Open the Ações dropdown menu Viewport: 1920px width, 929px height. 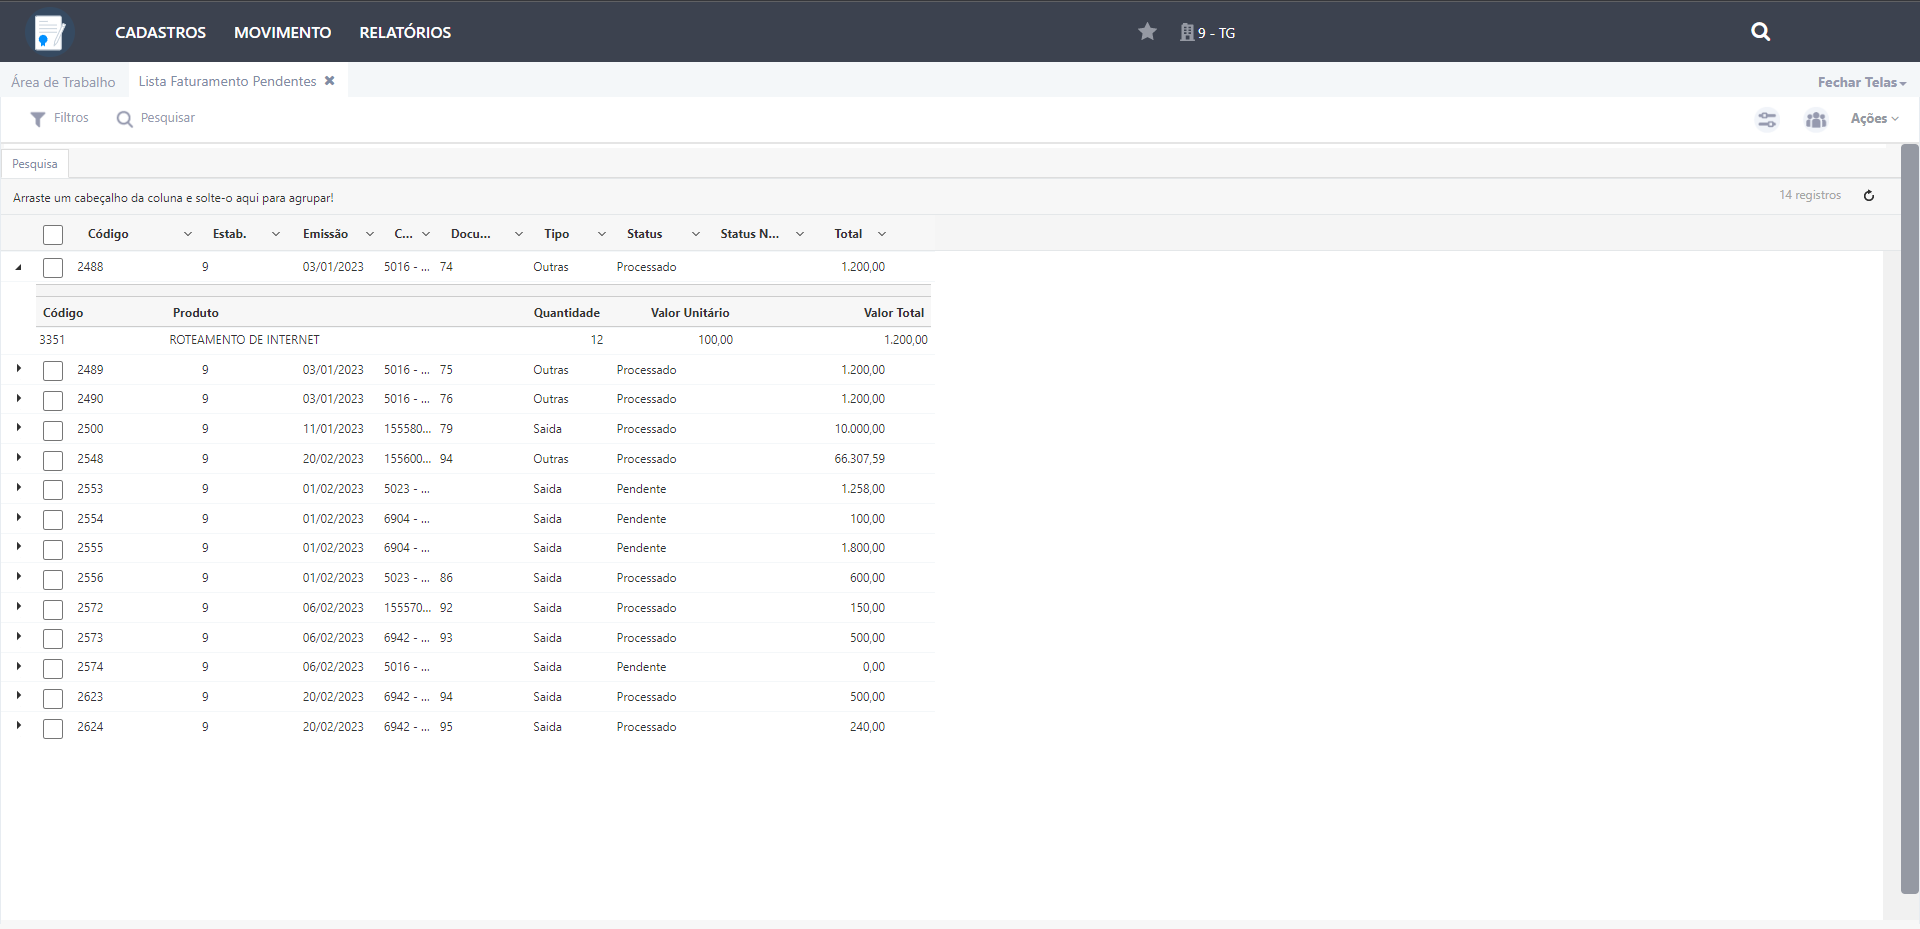[1874, 118]
